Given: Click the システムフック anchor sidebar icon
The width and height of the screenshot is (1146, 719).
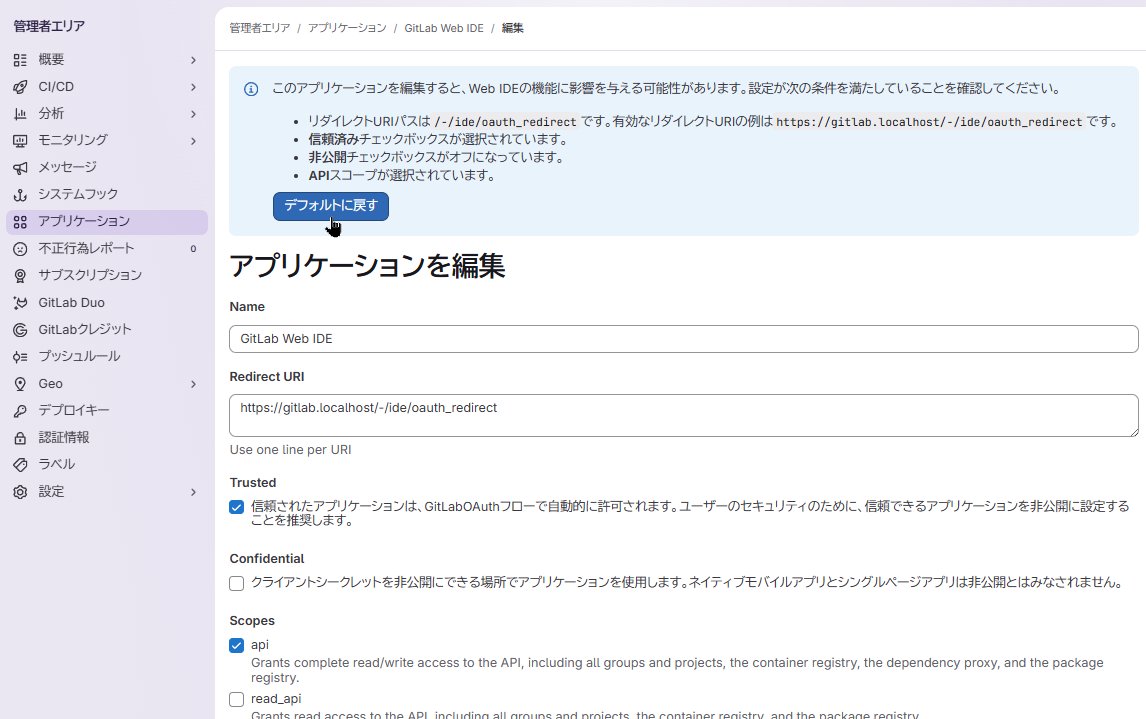Looking at the screenshot, I should click(20, 194).
